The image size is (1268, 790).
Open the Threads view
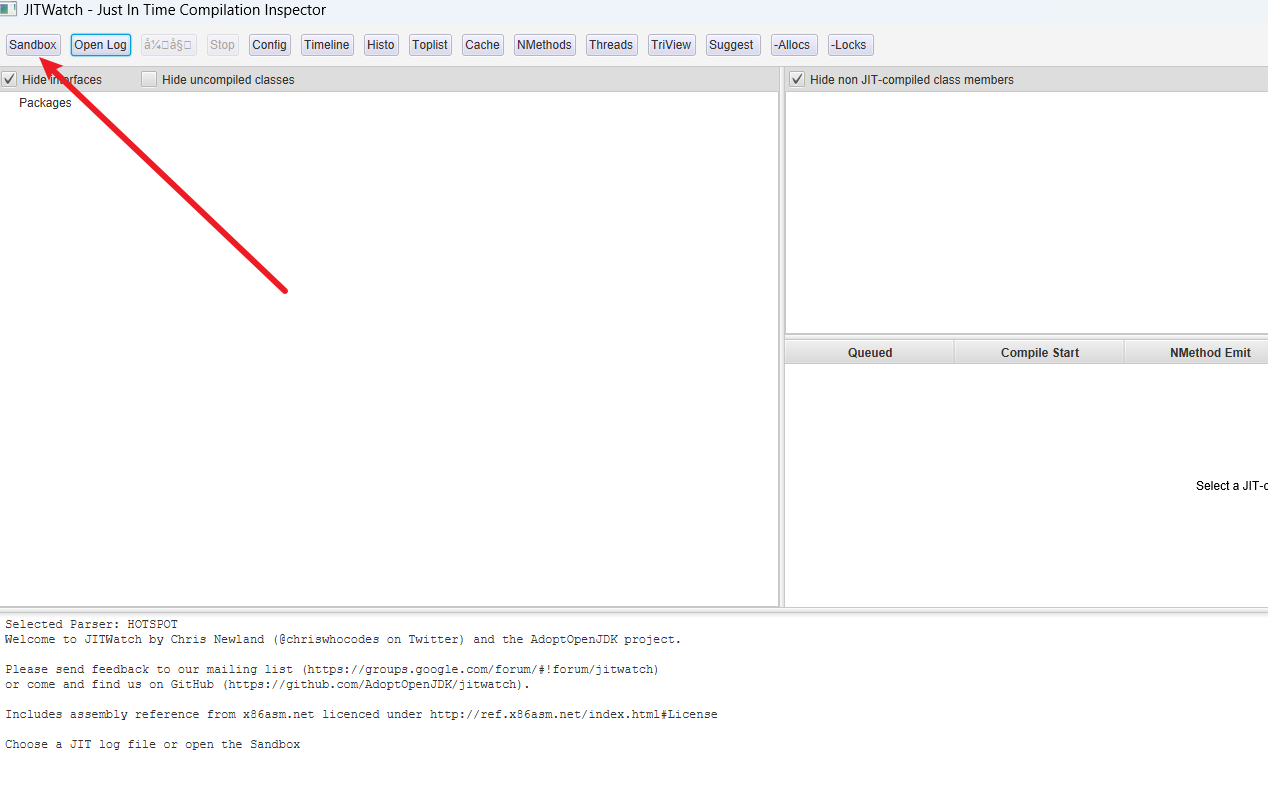611,45
